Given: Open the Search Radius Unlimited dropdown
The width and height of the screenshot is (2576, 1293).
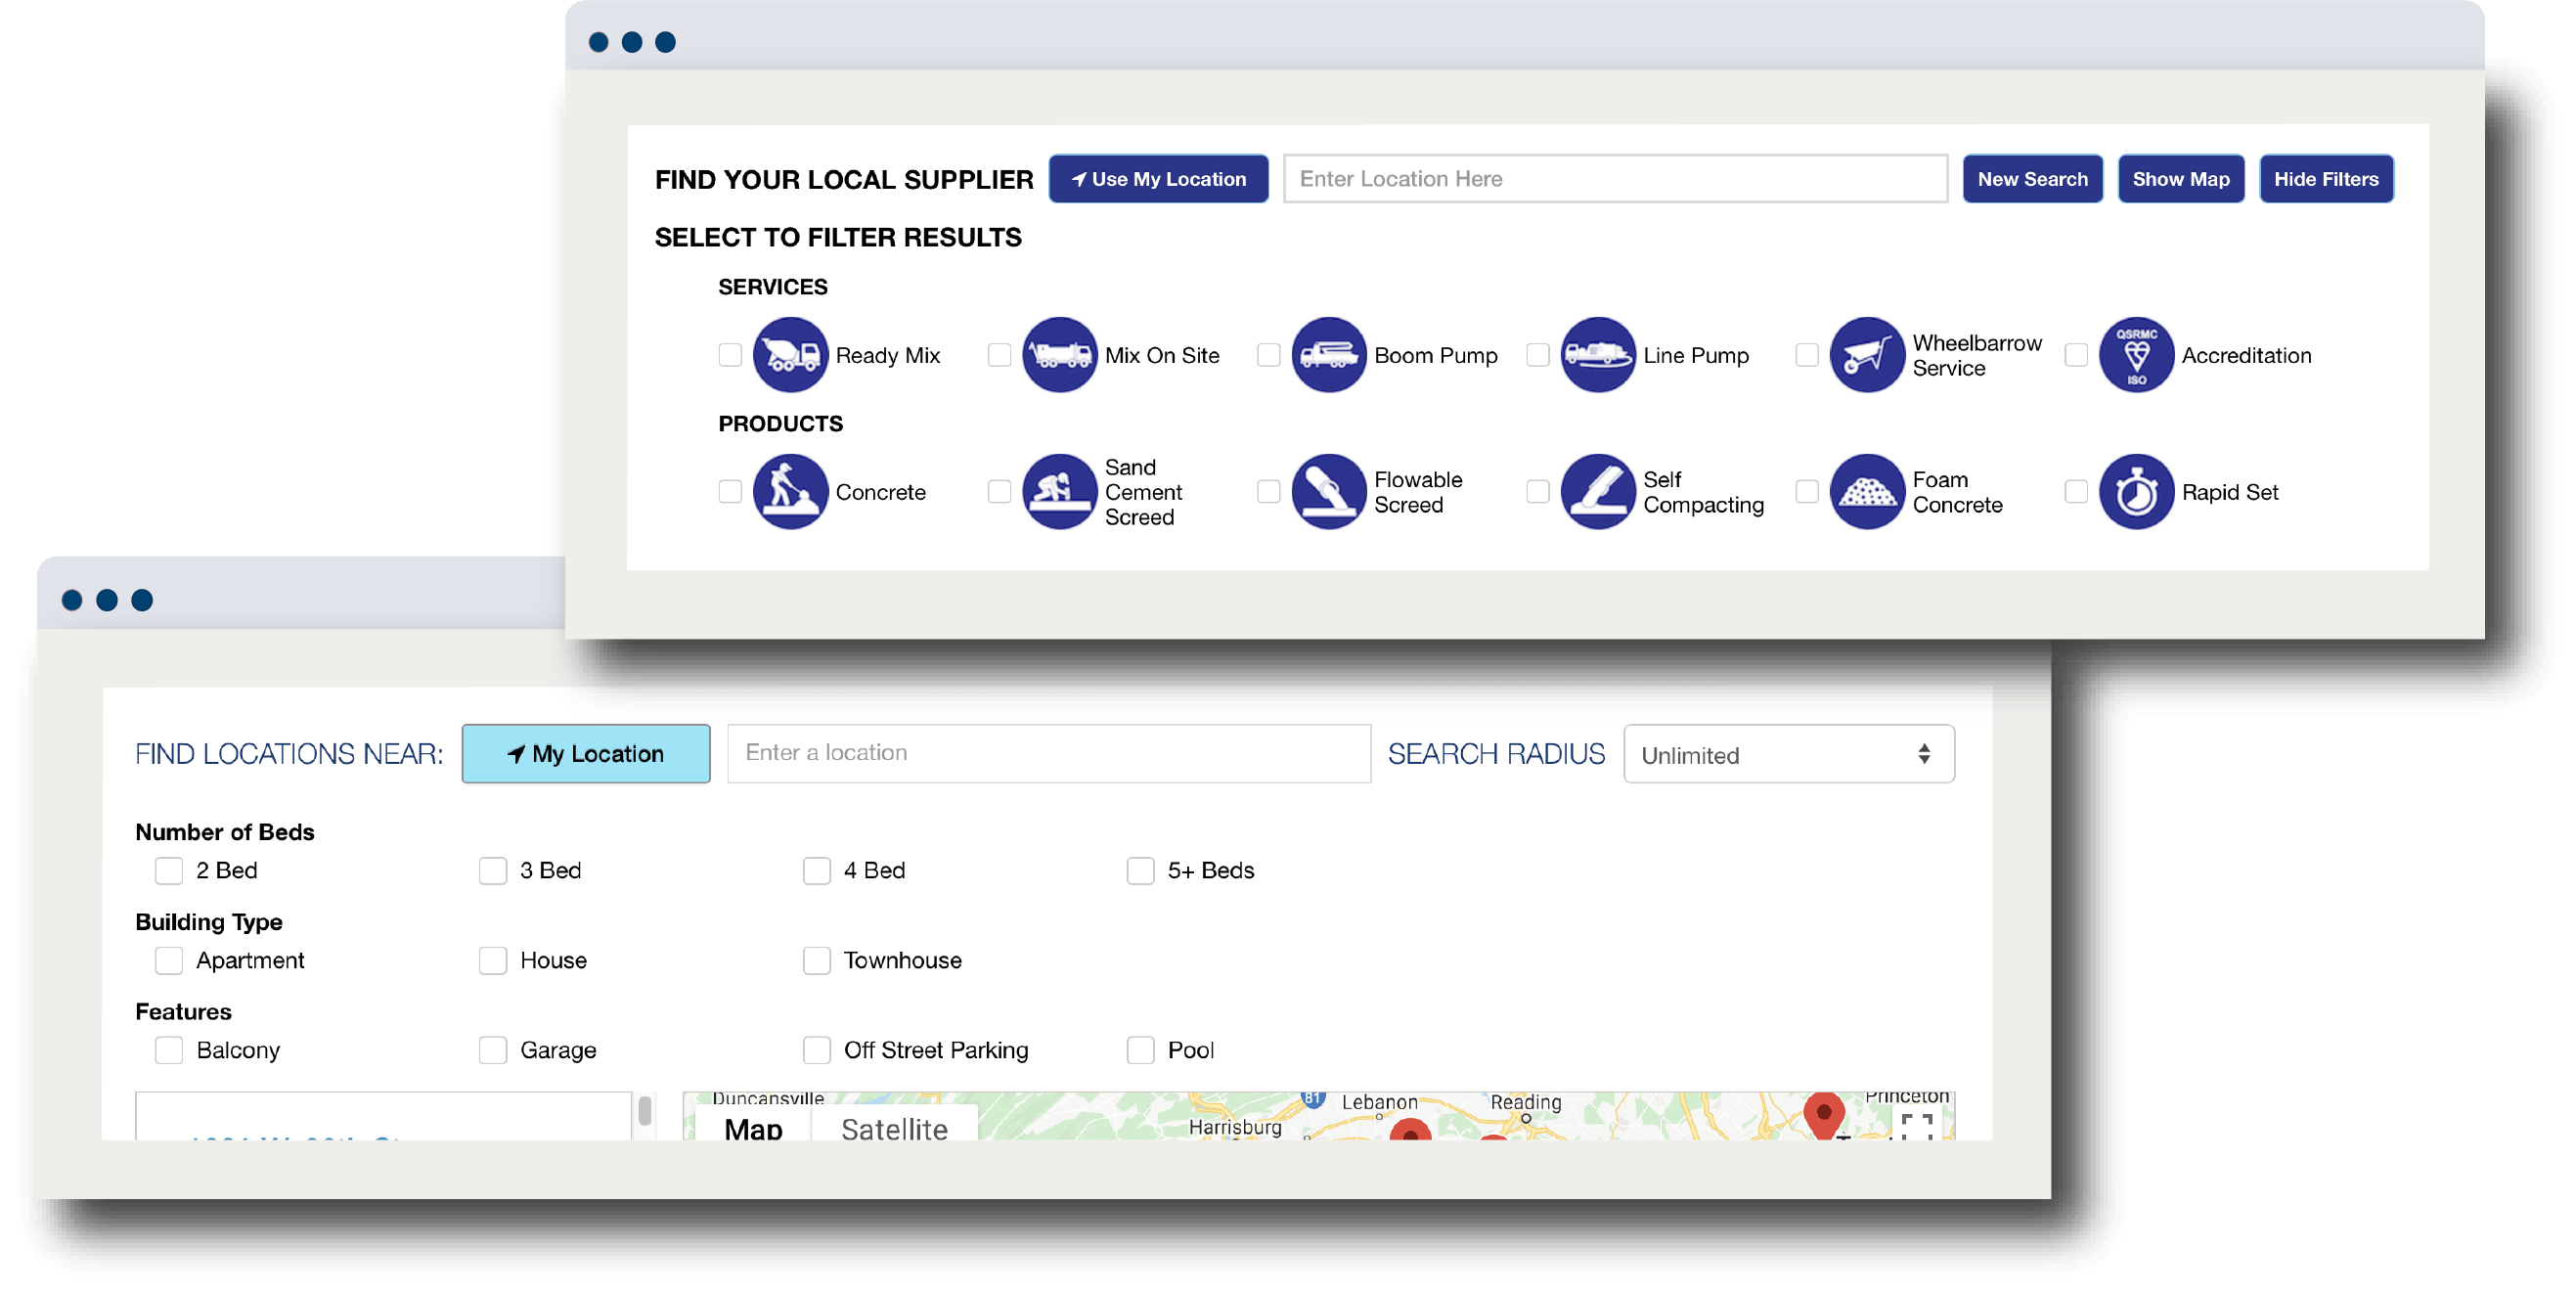Looking at the screenshot, I should point(1788,754).
